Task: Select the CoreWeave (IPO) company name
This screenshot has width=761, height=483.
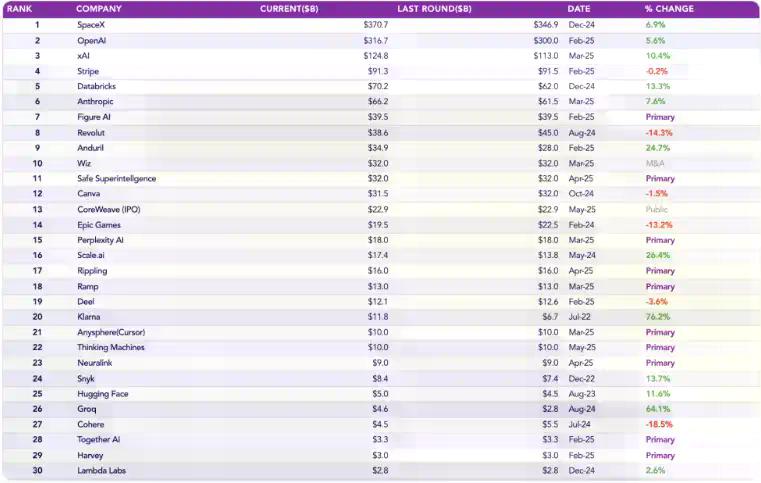Action: pyautogui.click(x=109, y=209)
